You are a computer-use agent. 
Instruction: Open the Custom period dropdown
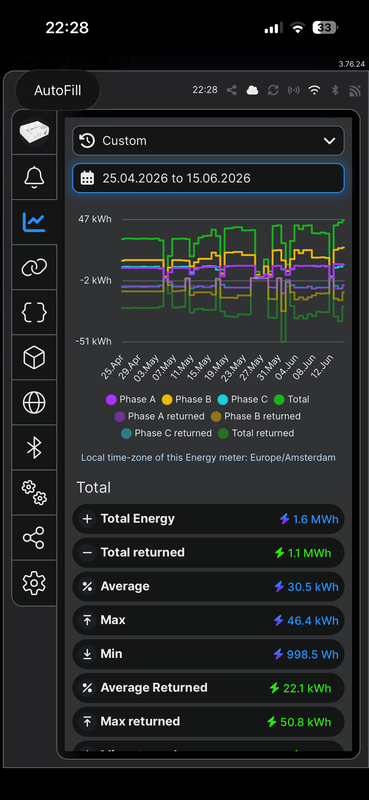pyautogui.click(x=208, y=141)
